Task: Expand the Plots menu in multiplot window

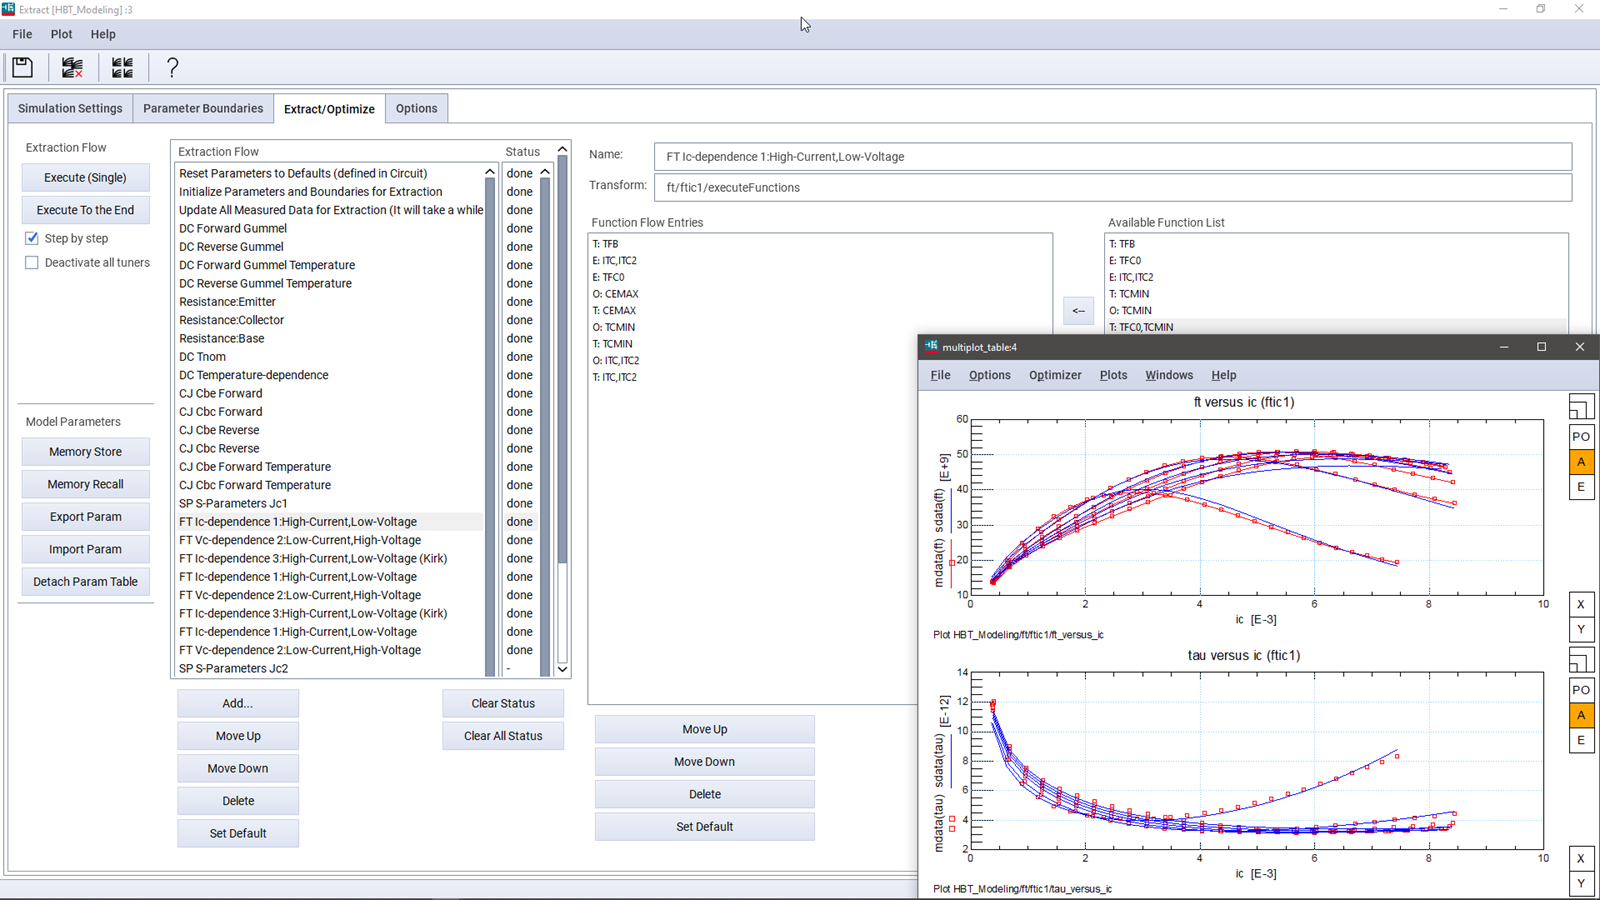Action: [x=1113, y=375]
